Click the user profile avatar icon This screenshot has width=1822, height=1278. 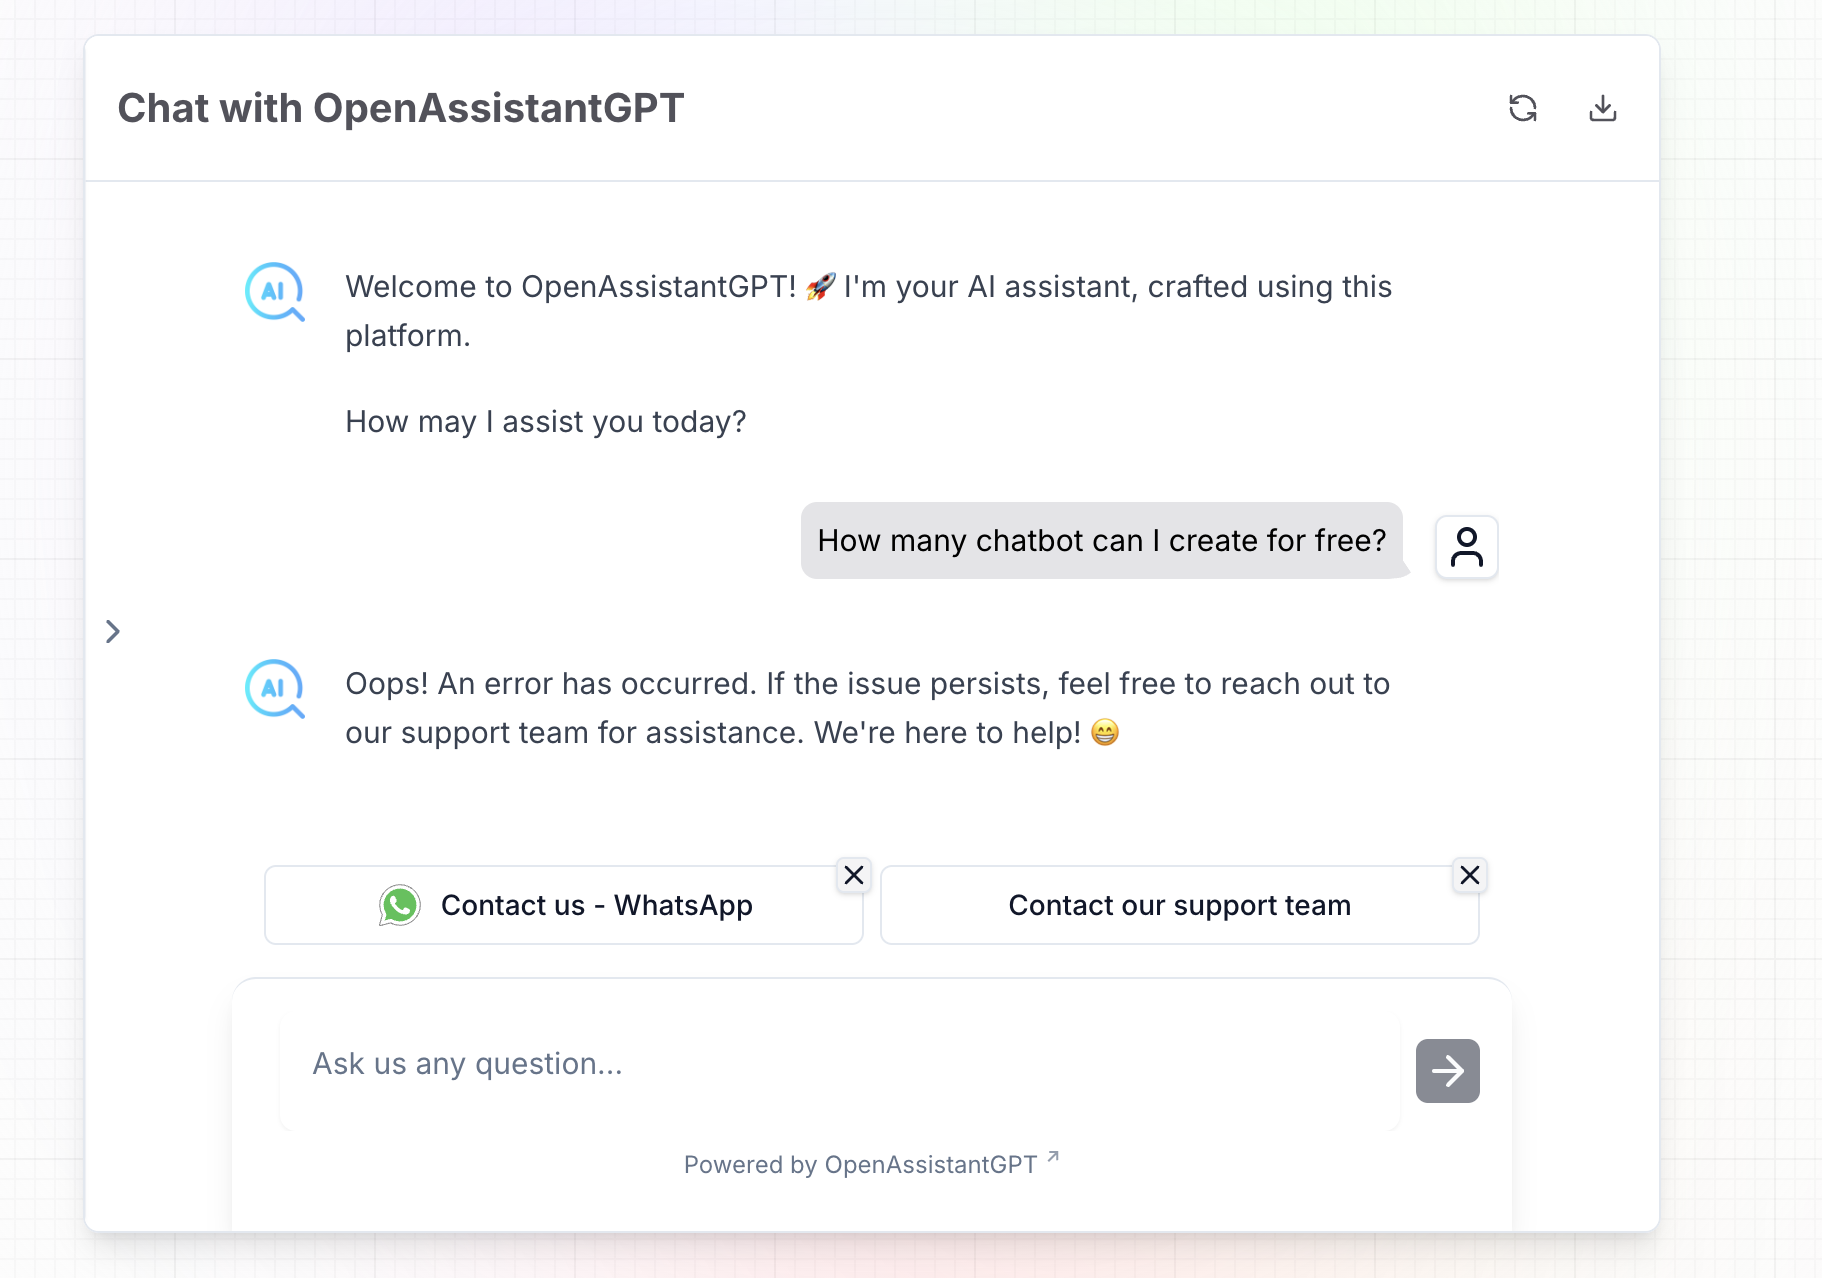tap(1466, 547)
